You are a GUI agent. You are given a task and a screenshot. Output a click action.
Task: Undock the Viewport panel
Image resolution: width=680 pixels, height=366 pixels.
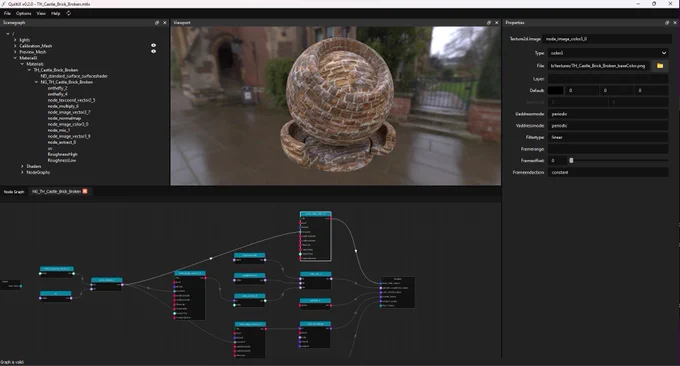tap(489, 23)
